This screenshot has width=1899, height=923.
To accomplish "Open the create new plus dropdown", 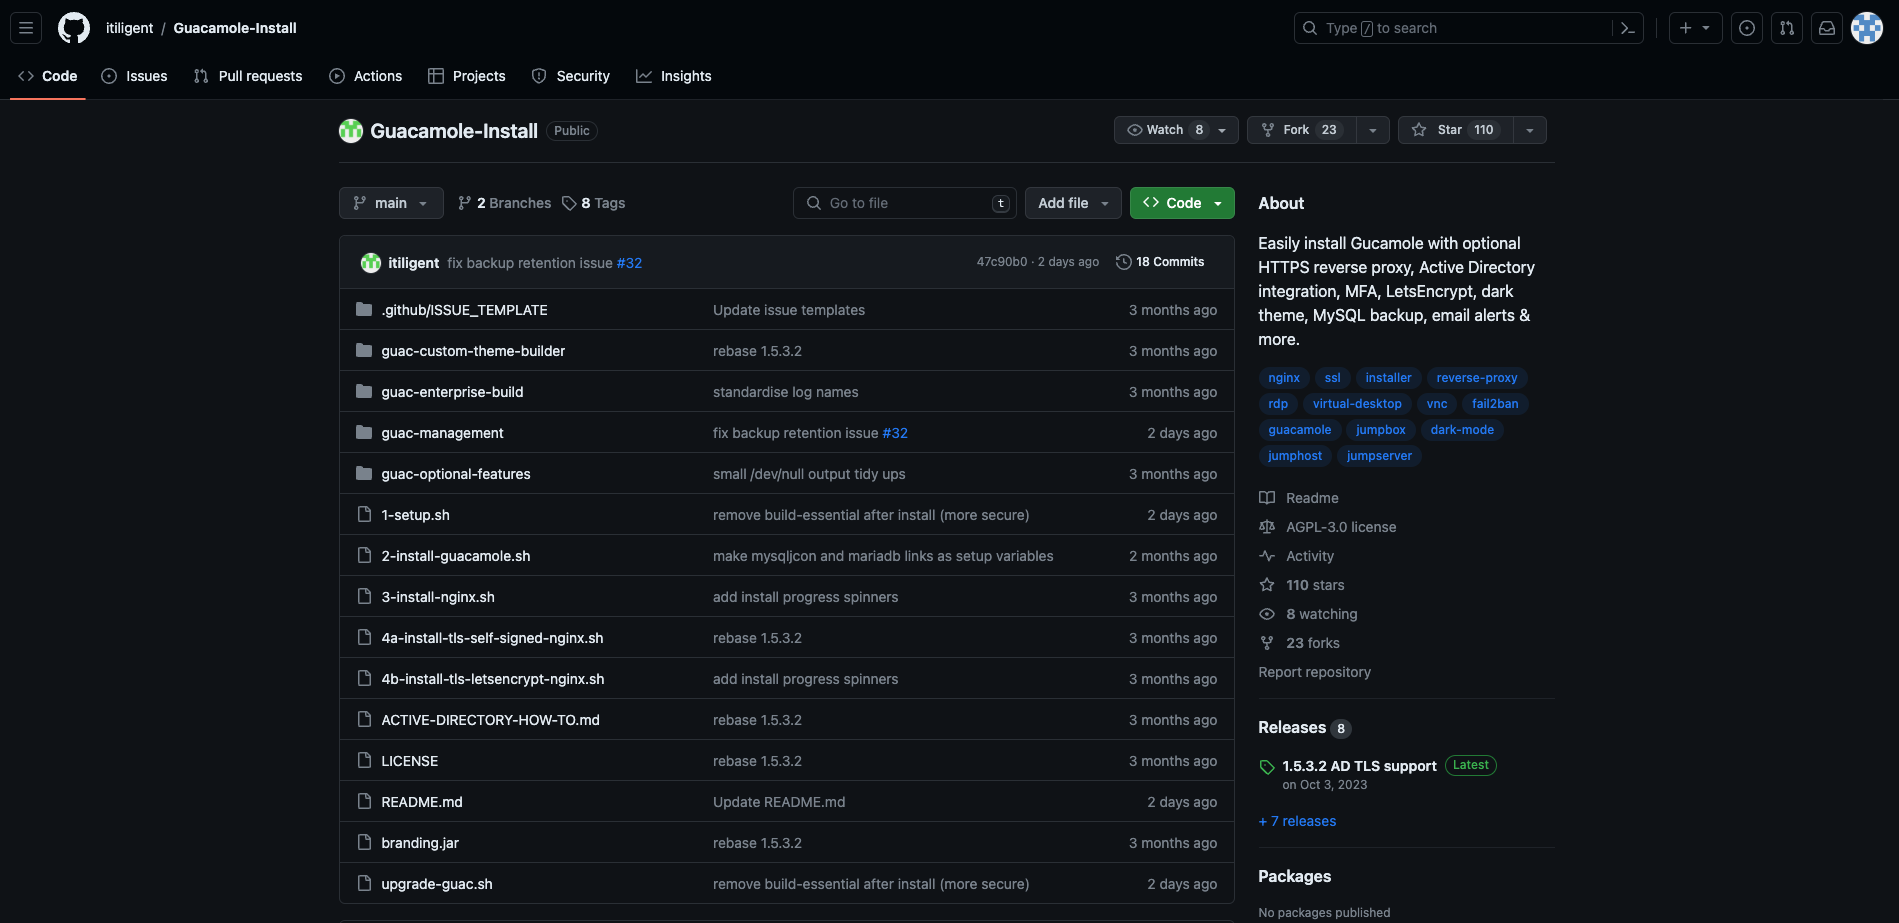I will [1695, 28].
